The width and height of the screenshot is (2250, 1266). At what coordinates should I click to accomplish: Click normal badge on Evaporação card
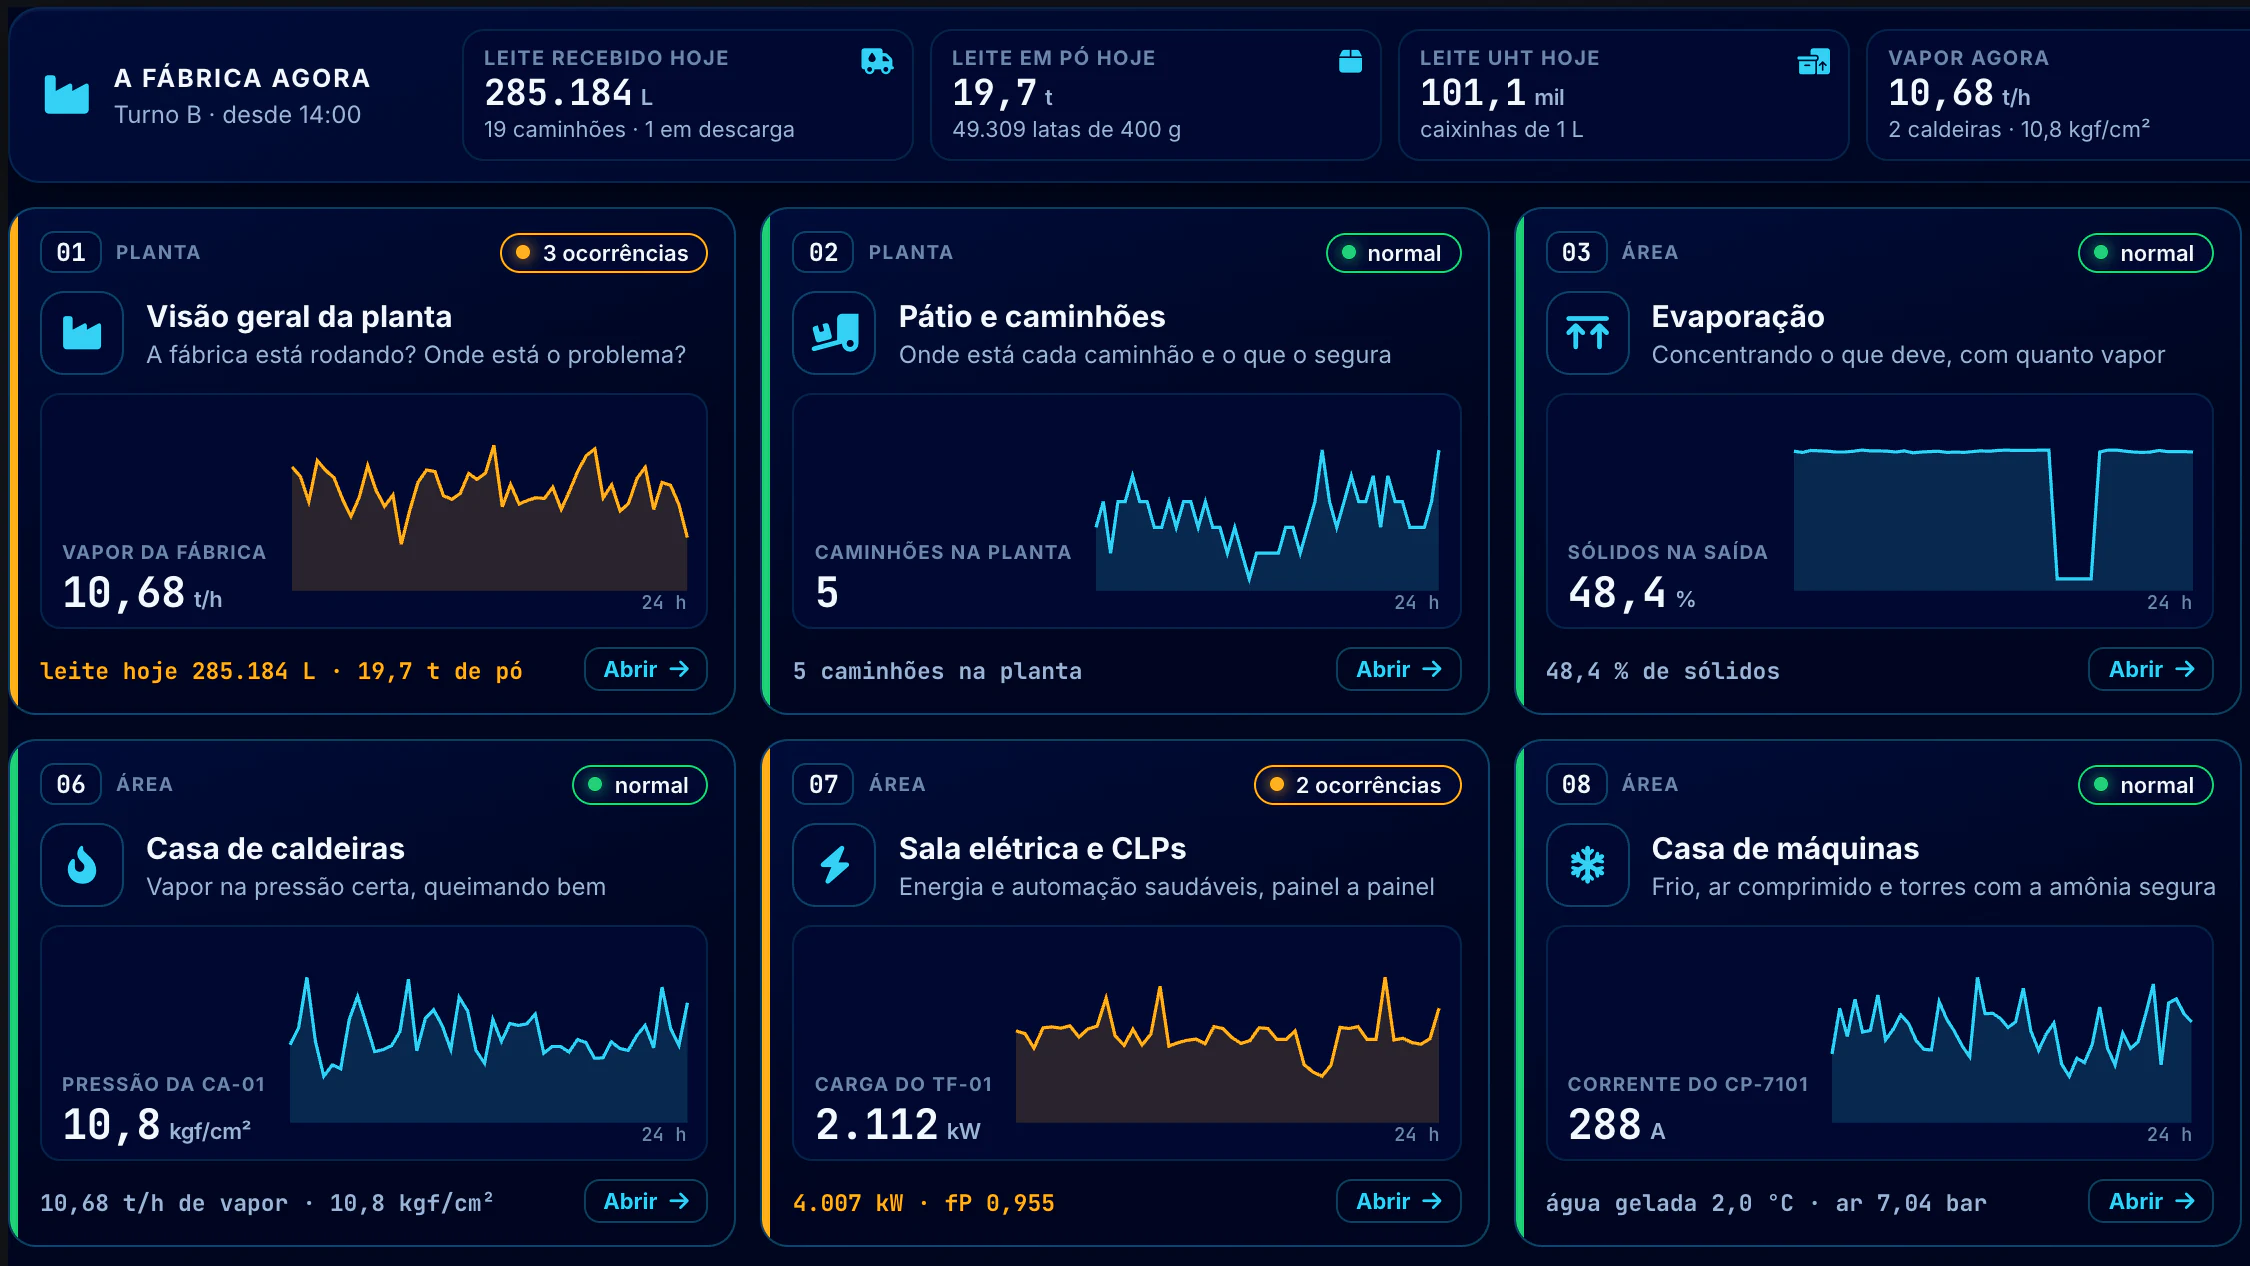2145,253
